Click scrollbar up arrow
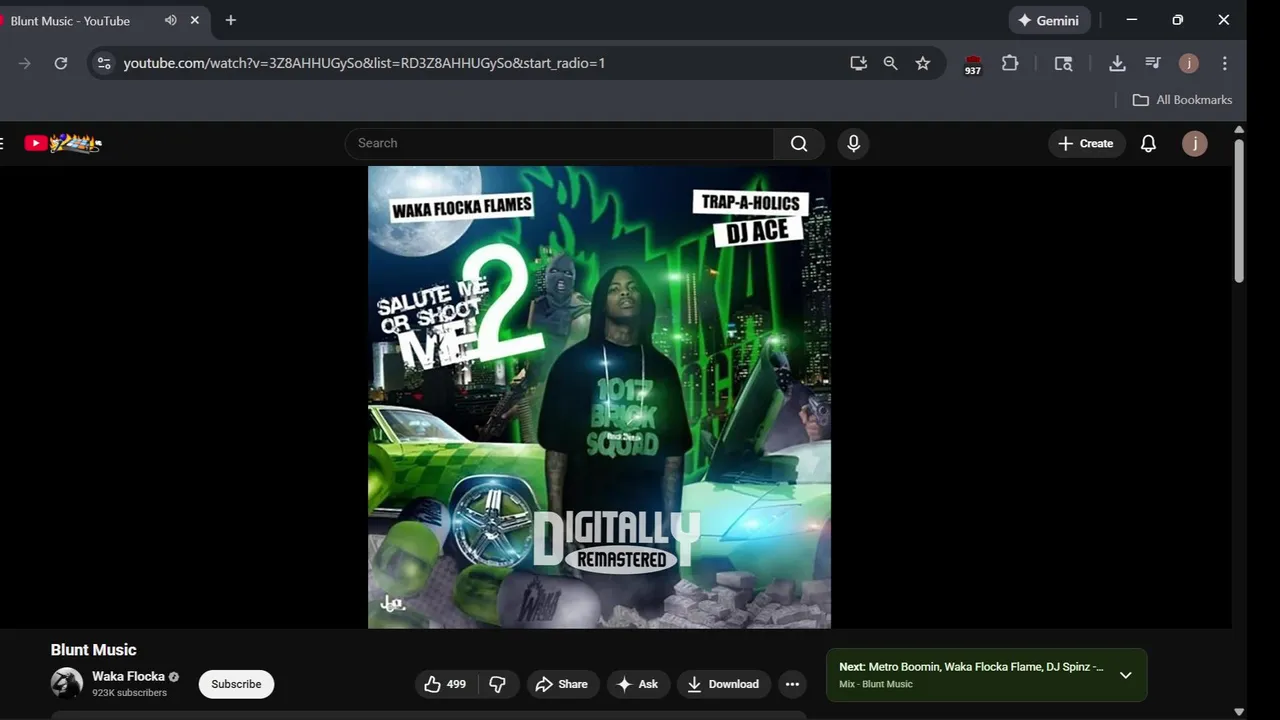 1239,130
